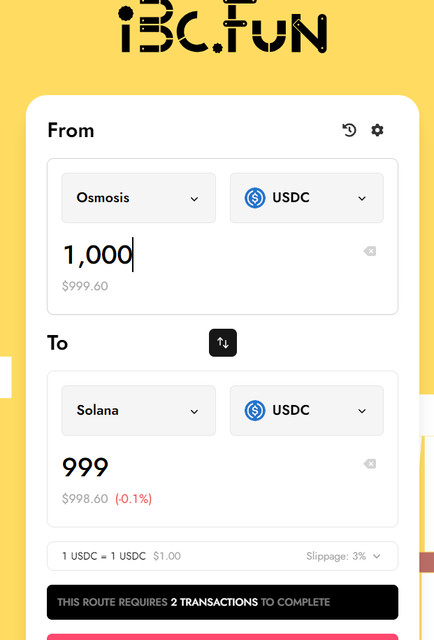Open the Solana destination chain dropdown
The width and height of the screenshot is (434, 640).
[138, 410]
